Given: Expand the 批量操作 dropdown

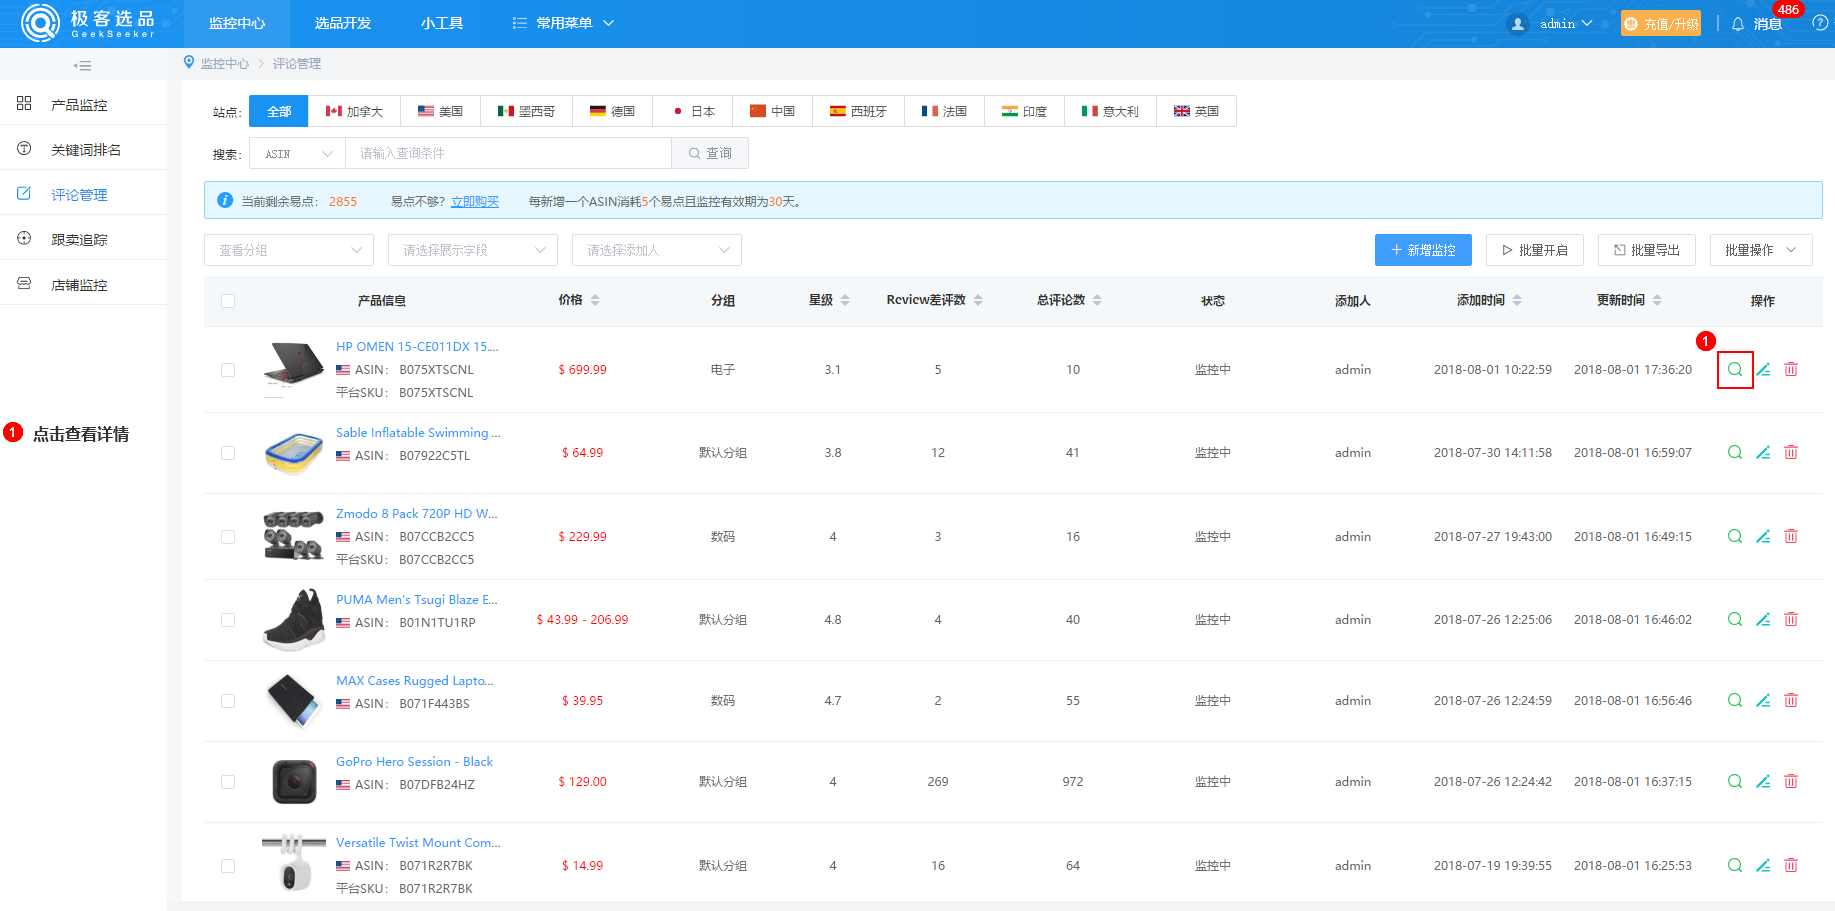Looking at the screenshot, I should [1761, 250].
